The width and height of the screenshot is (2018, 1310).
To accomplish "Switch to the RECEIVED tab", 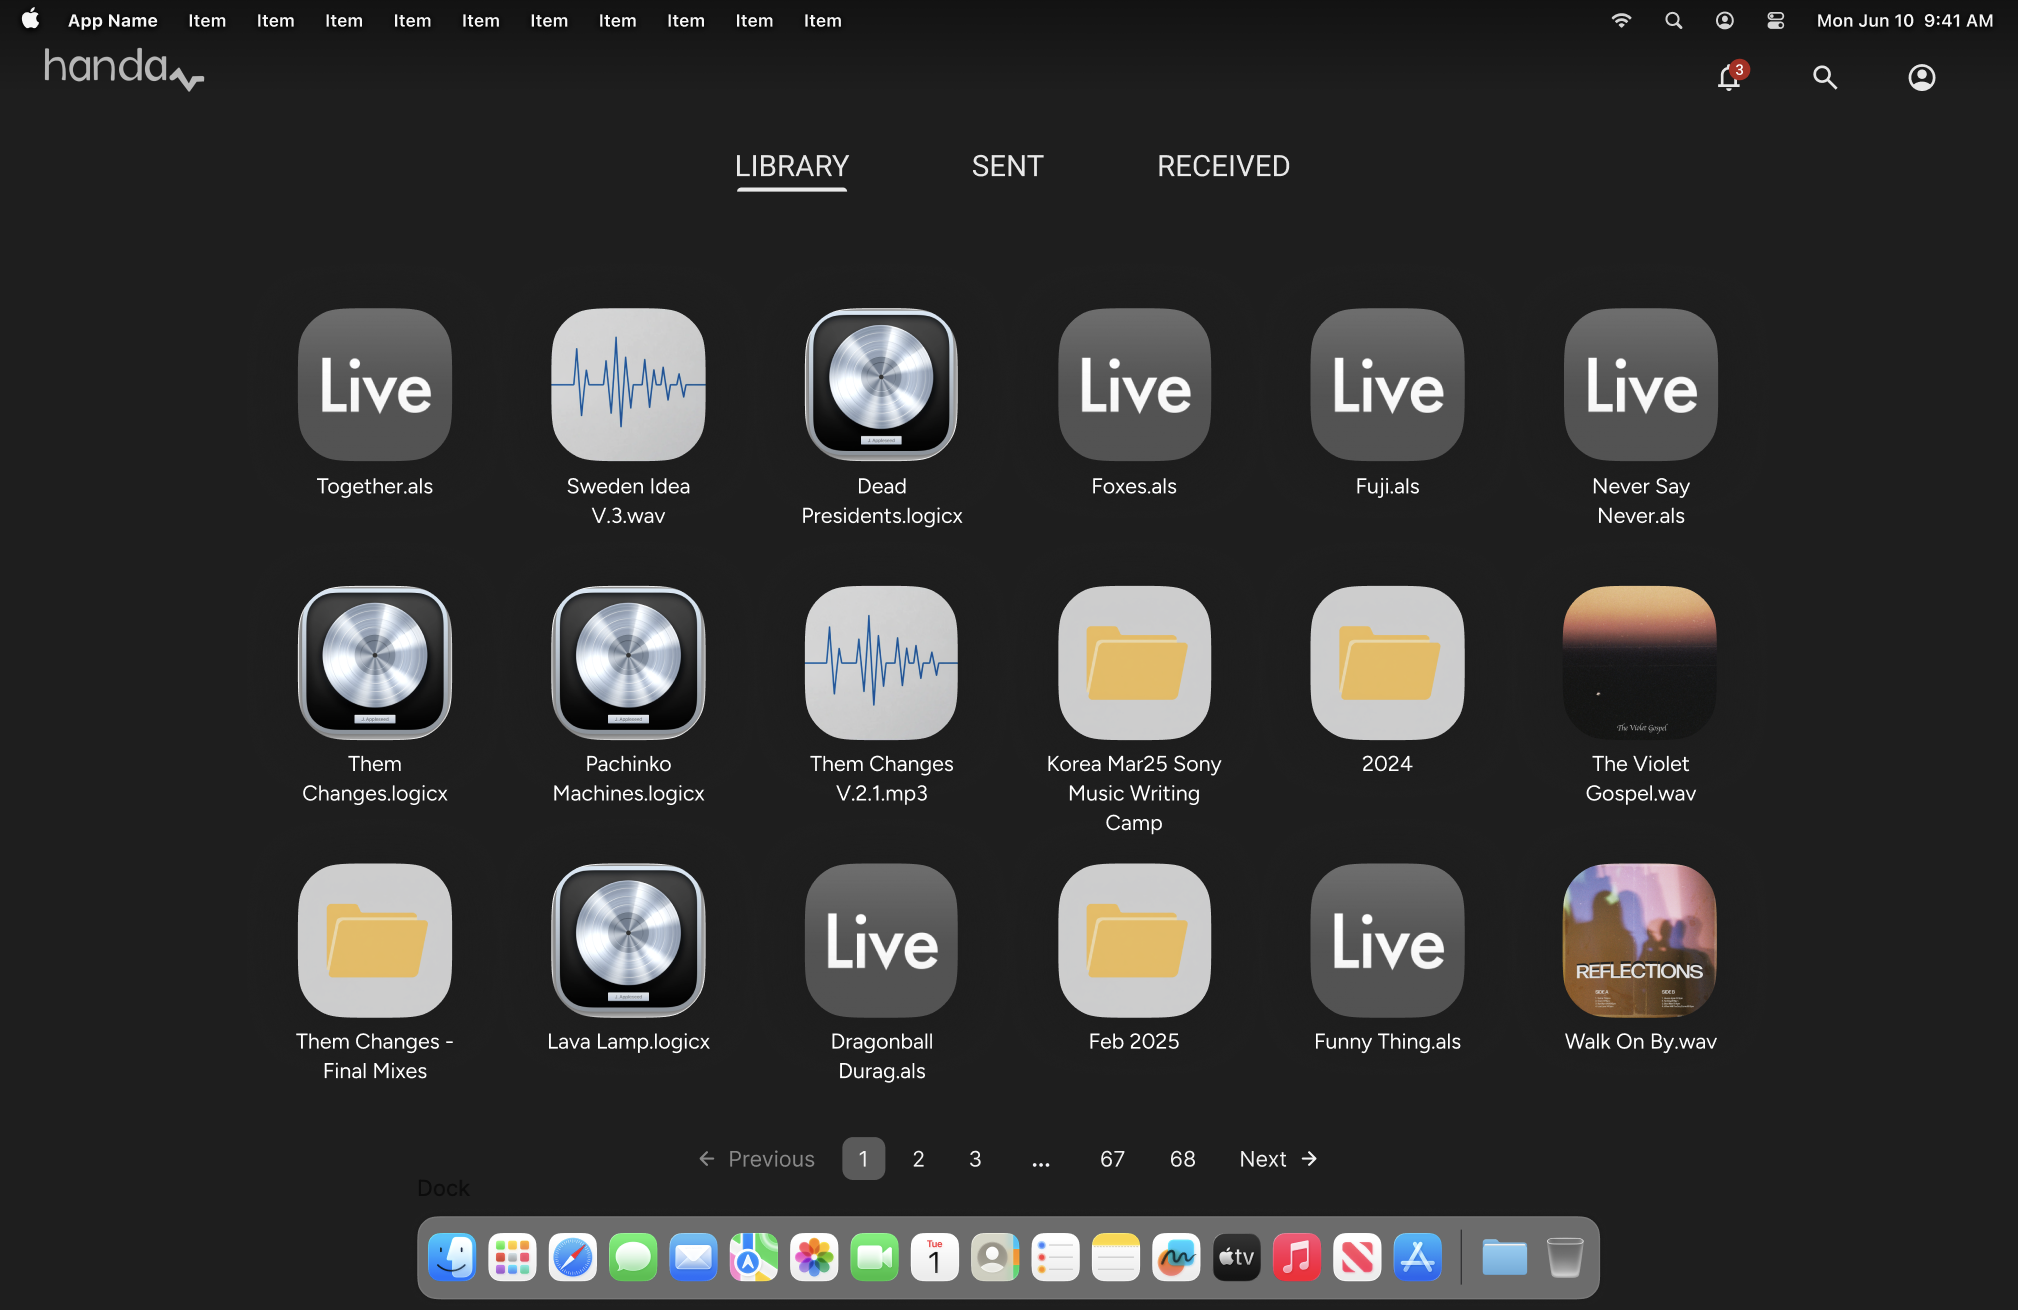I will click(x=1223, y=166).
